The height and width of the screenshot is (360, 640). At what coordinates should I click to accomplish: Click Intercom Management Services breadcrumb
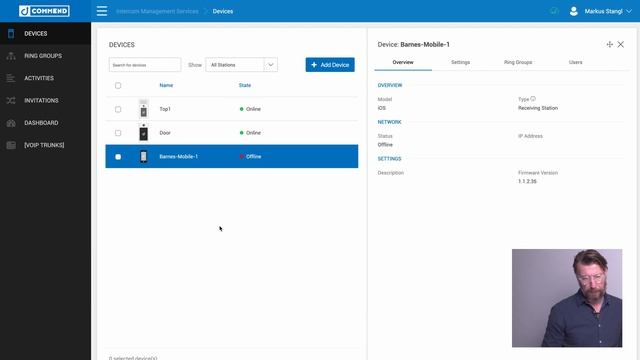pyautogui.click(x=157, y=11)
